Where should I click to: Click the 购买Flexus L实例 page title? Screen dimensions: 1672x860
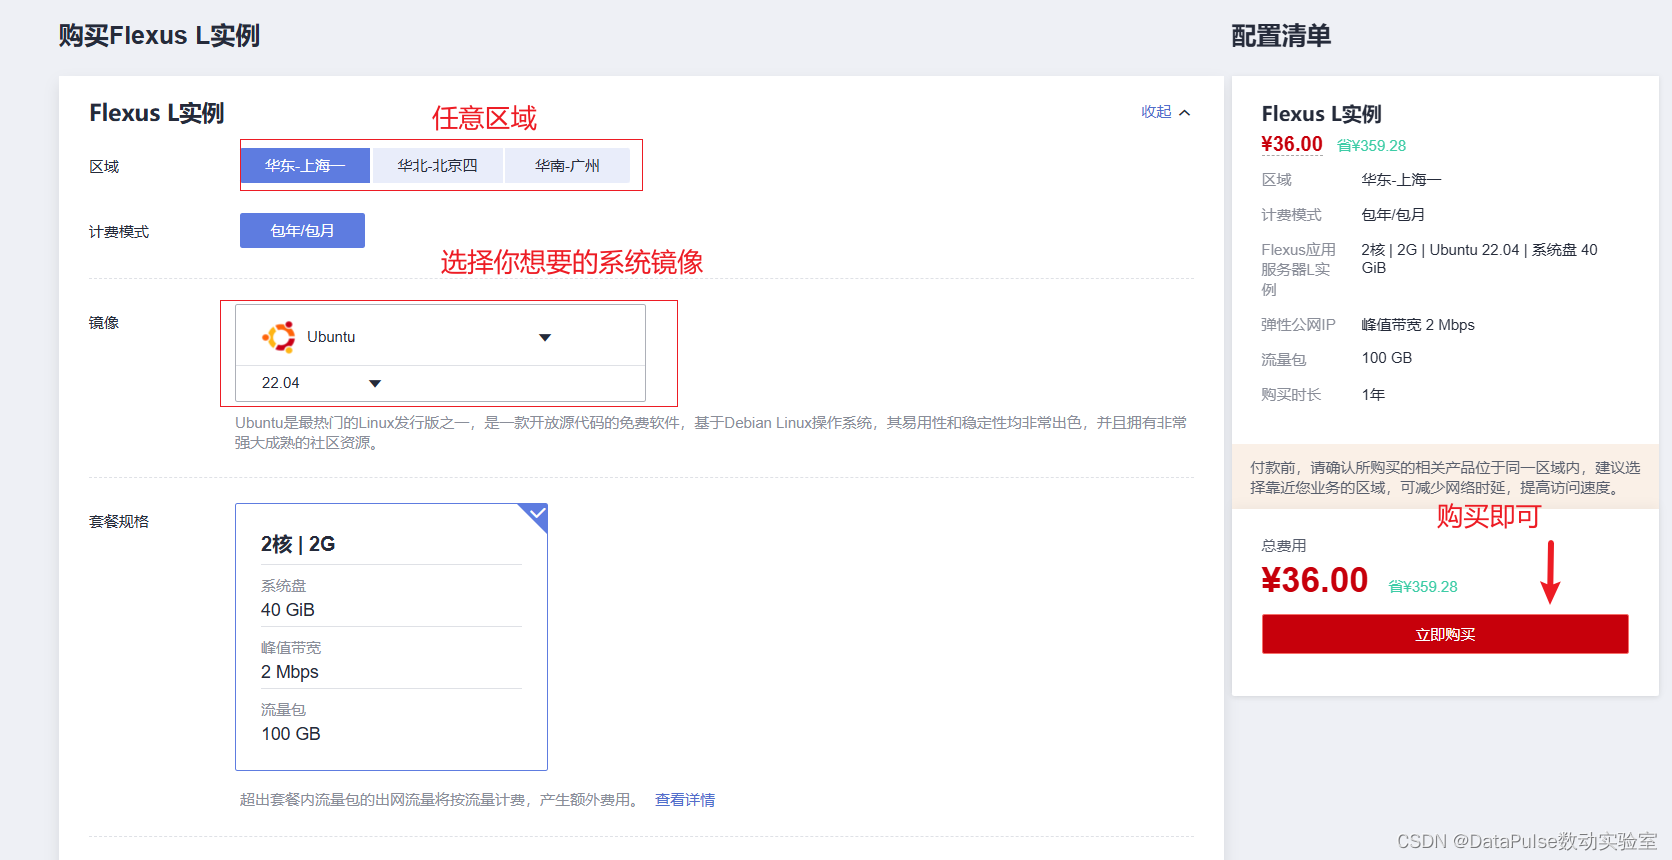pyautogui.click(x=159, y=36)
